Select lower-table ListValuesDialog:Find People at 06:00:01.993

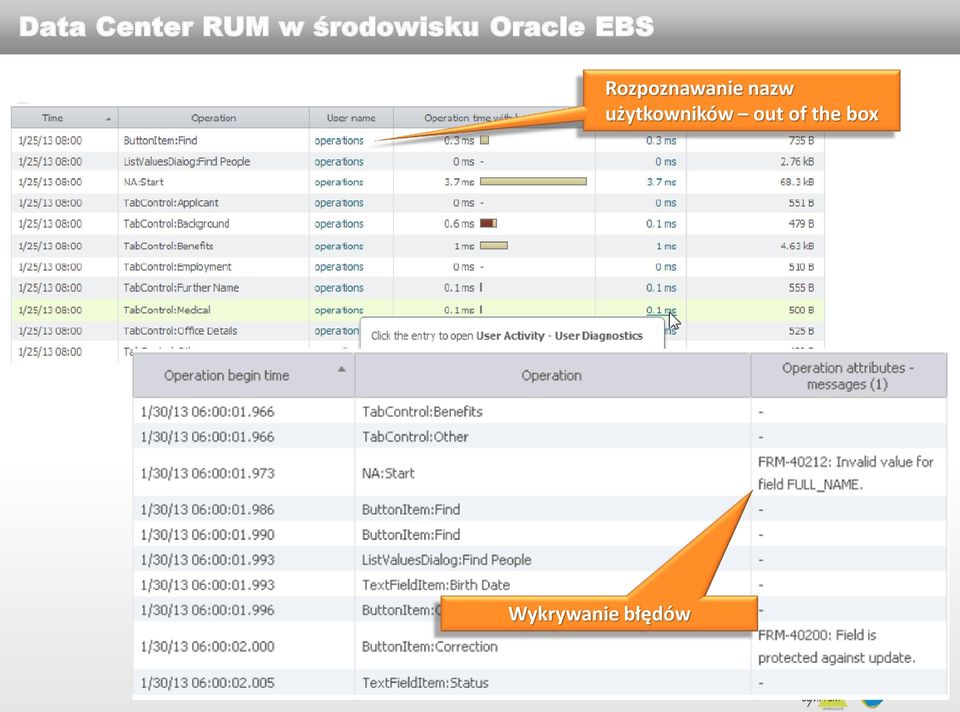click(446, 560)
